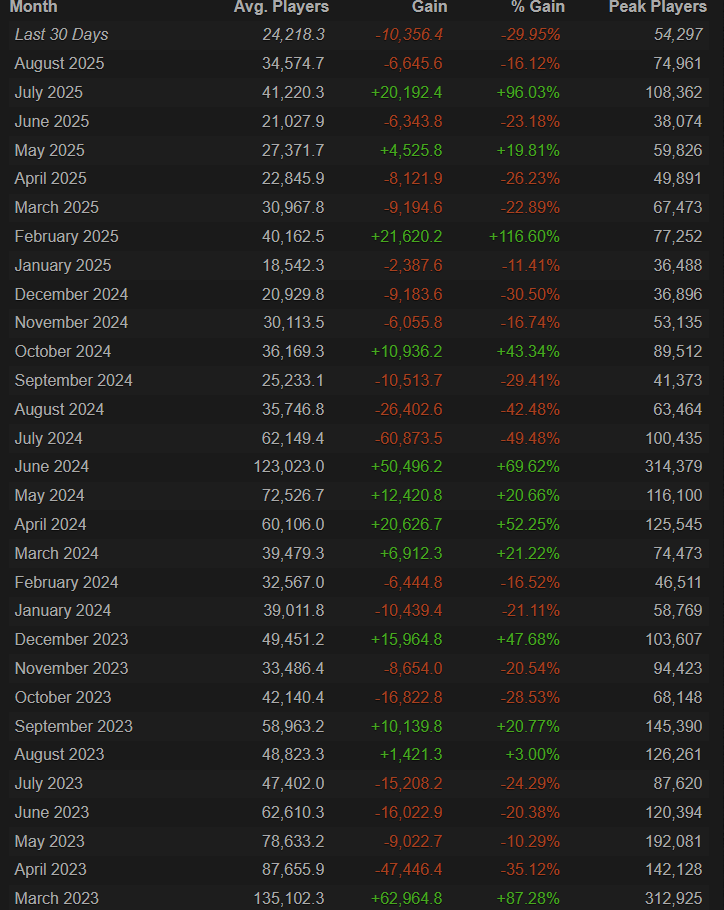
Task: Click the Avg. Players column header
Action: [281, 7]
